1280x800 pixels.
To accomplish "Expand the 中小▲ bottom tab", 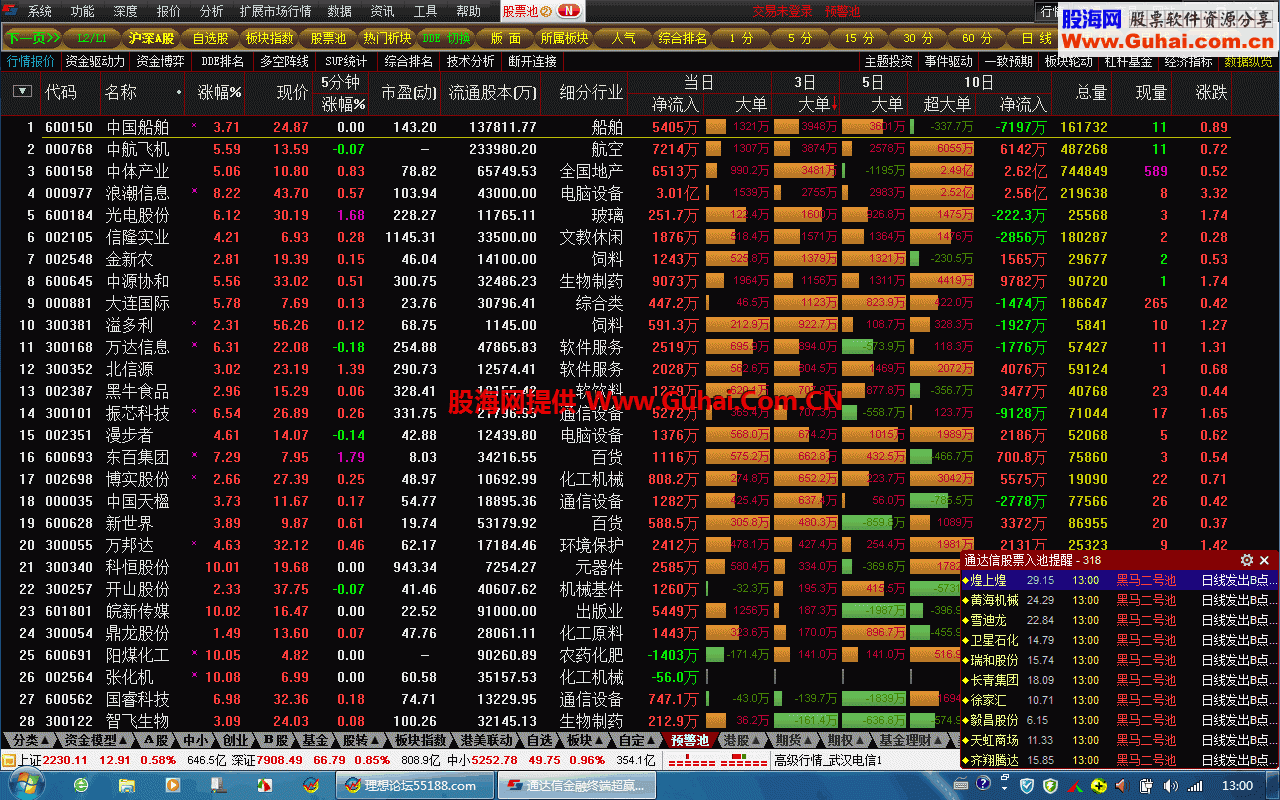I will click(x=194, y=740).
